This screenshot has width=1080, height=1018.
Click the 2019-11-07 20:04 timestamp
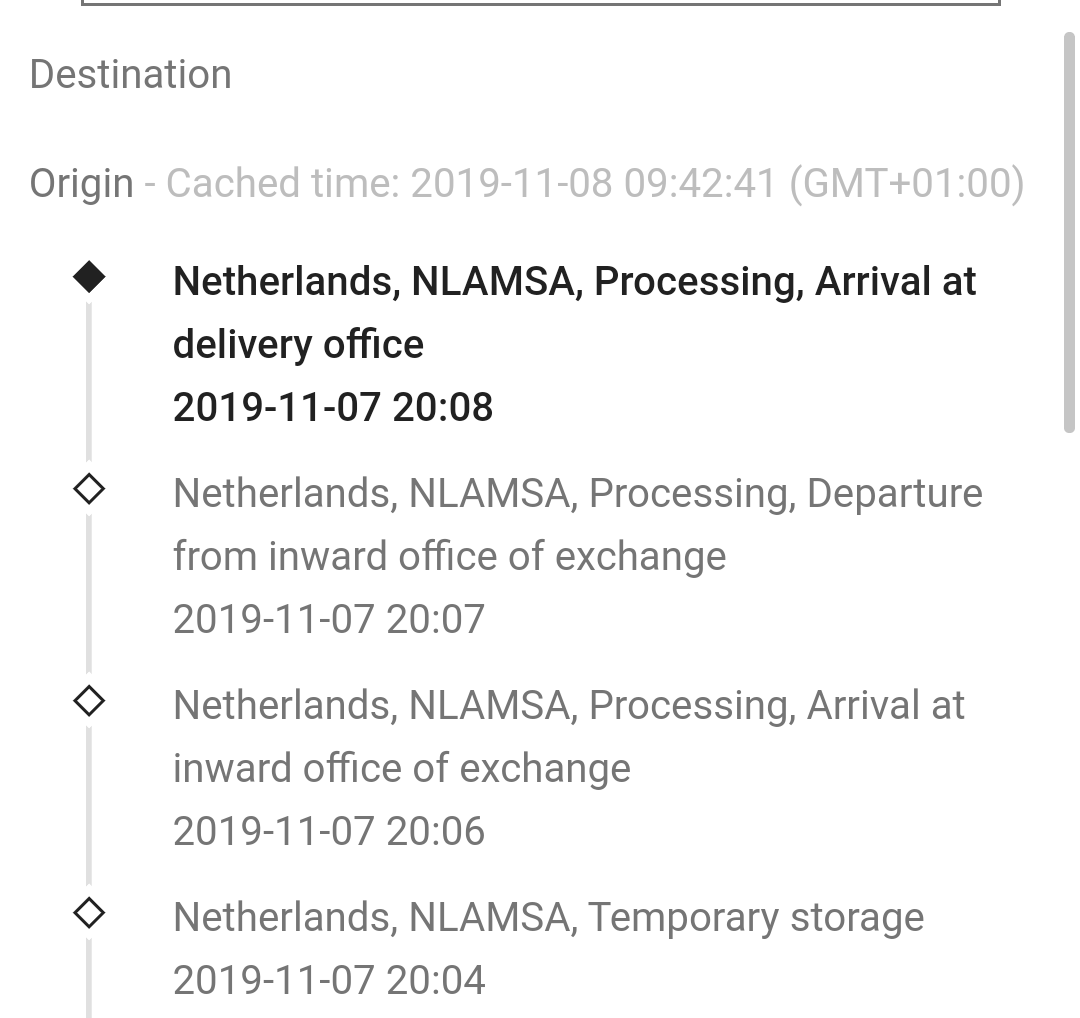tap(329, 980)
